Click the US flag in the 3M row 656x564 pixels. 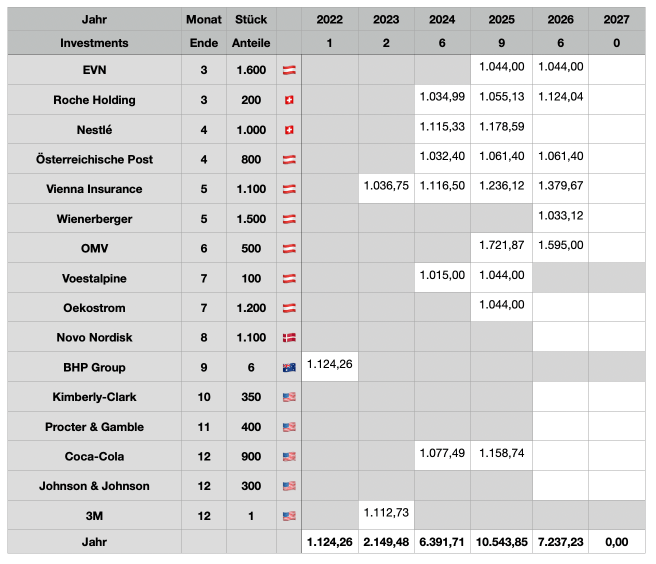click(290, 516)
